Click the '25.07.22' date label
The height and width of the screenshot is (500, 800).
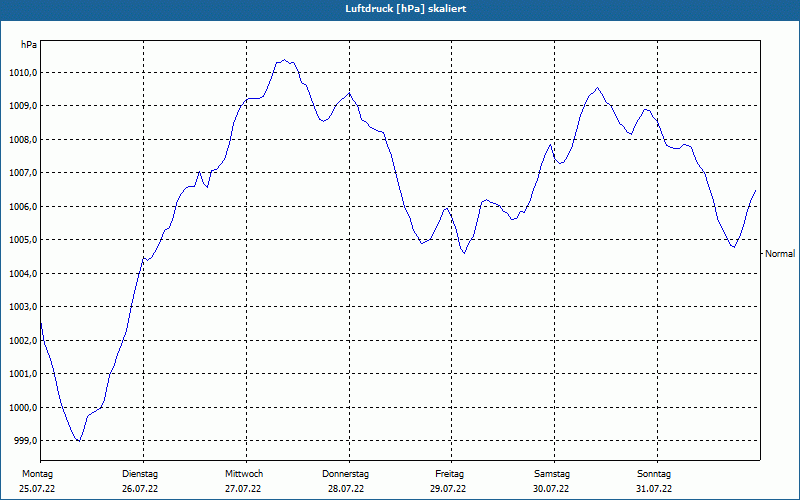[x=37, y=489]
